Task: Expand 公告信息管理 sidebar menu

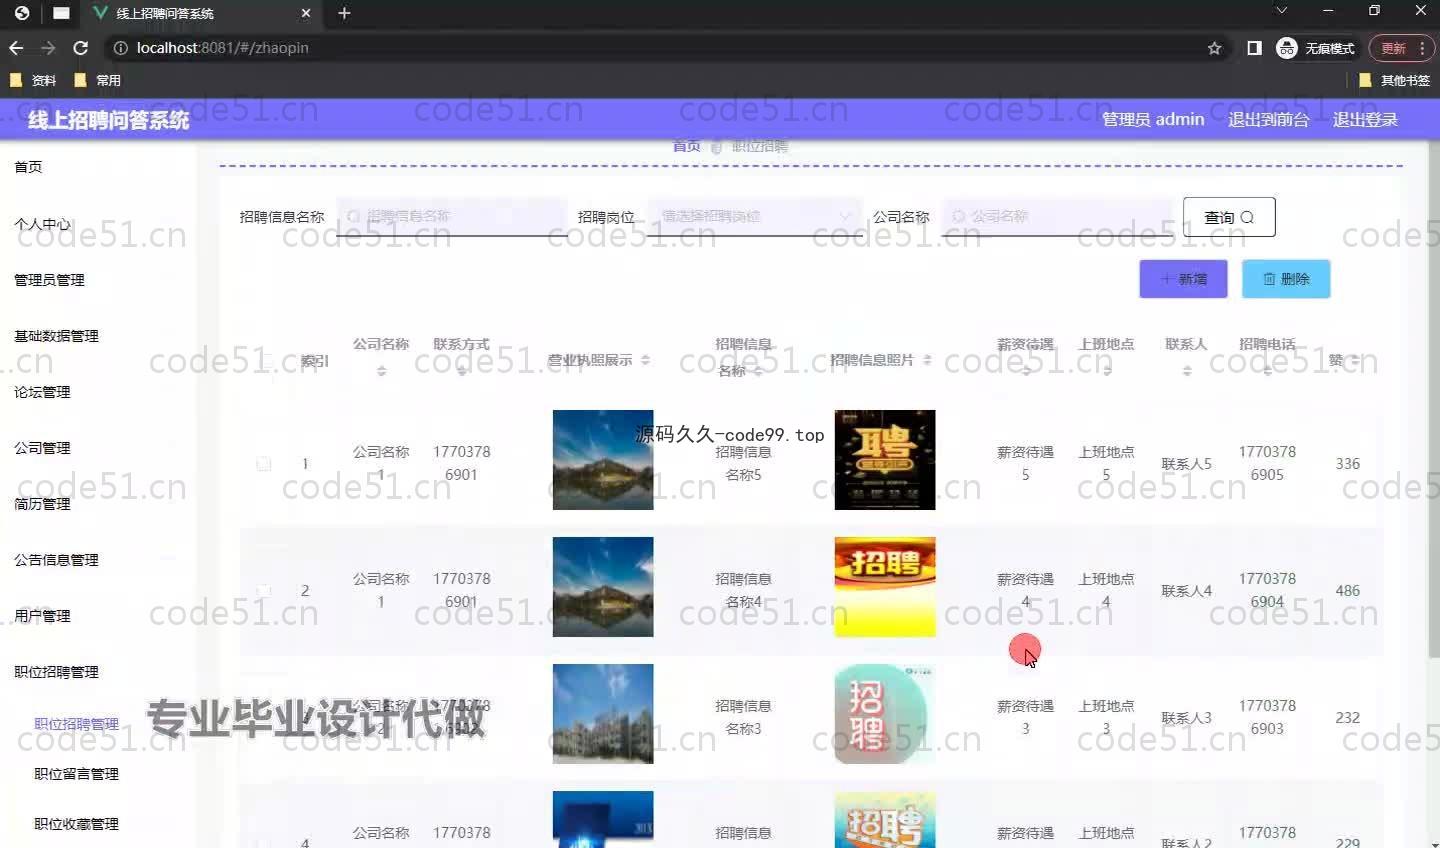Action: click(x=56, y=560)
